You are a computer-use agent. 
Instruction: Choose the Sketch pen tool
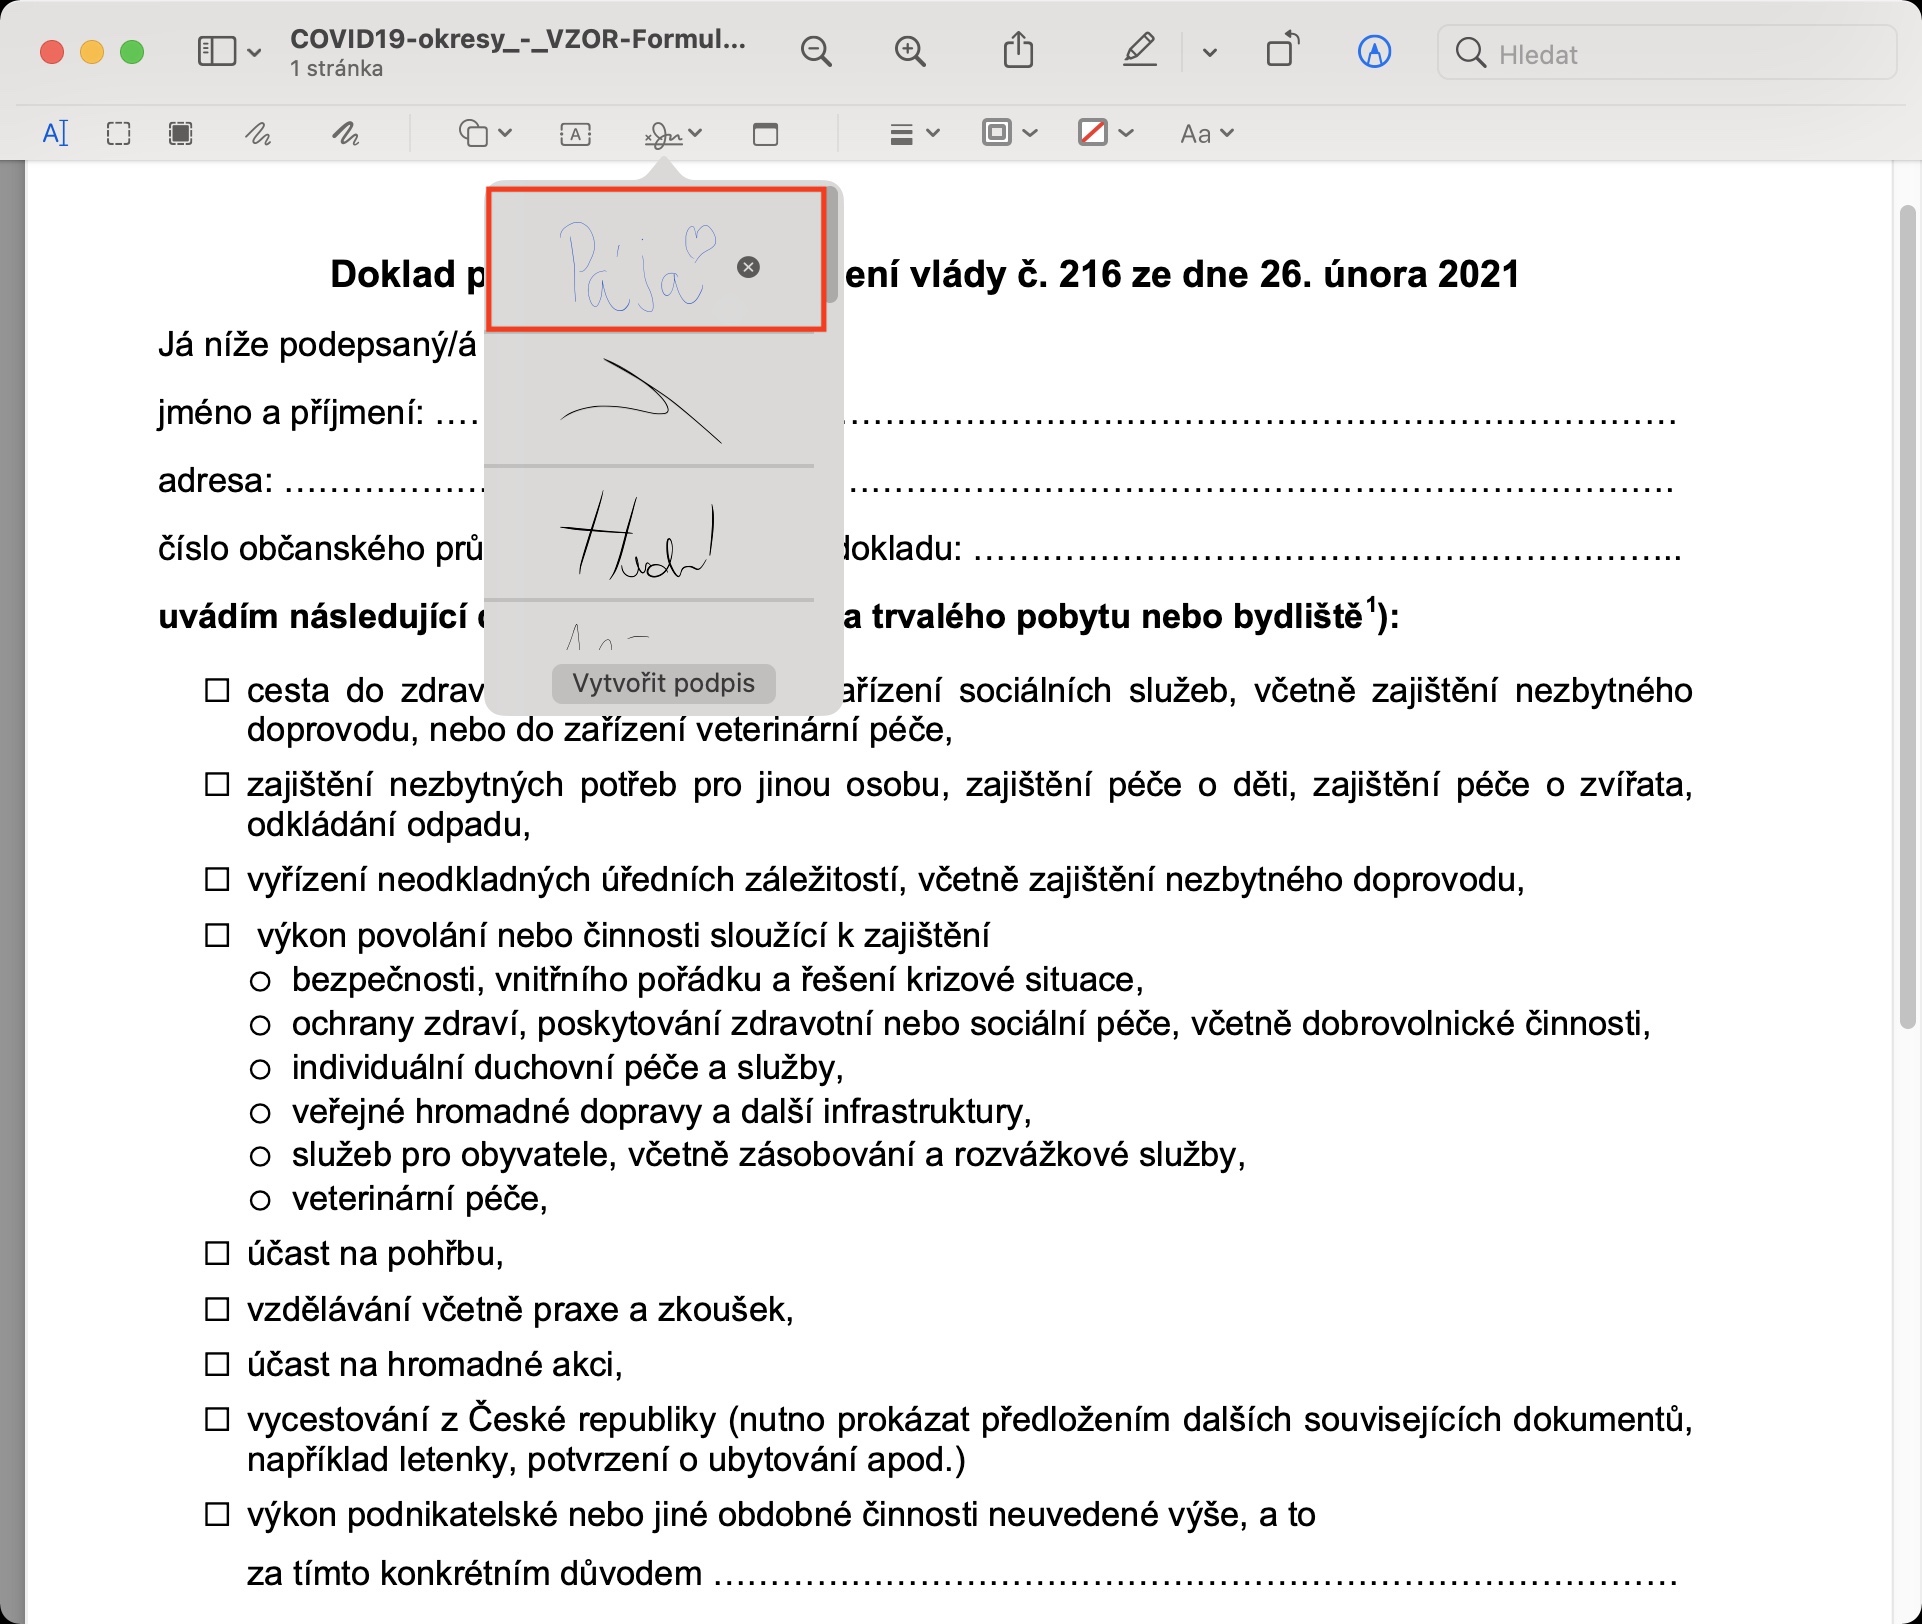(x=258, y=133)
